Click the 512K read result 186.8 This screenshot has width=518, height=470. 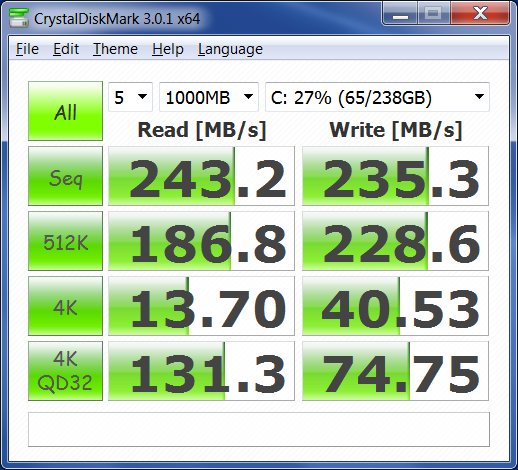[x=201, y=241]
